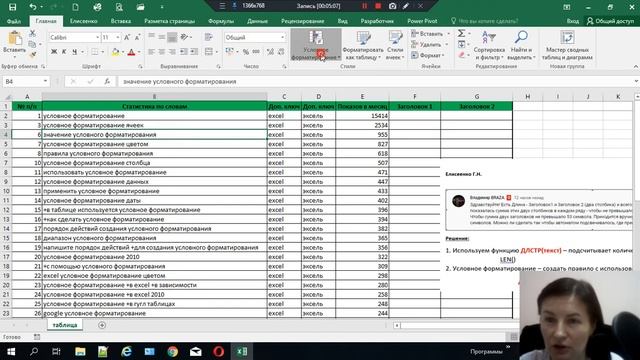640x360 pixels.
Task: Open the cell borders dropdown arrow
Action: click(x=102, y=52)
